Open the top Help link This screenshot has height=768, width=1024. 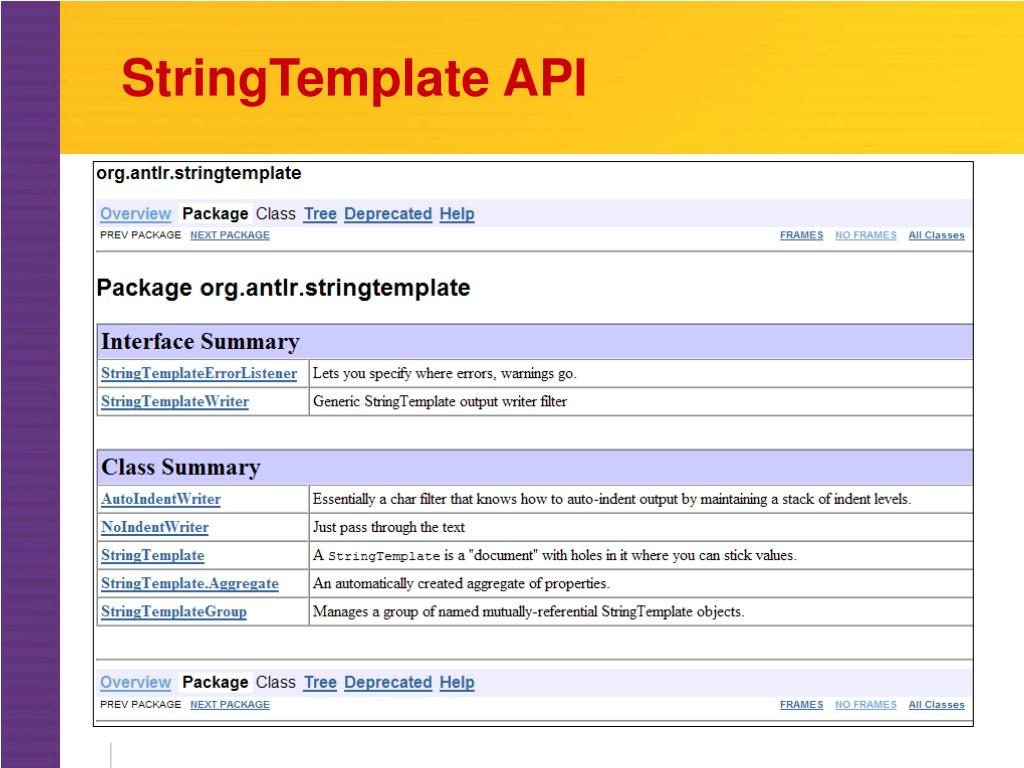coord(456,214)
